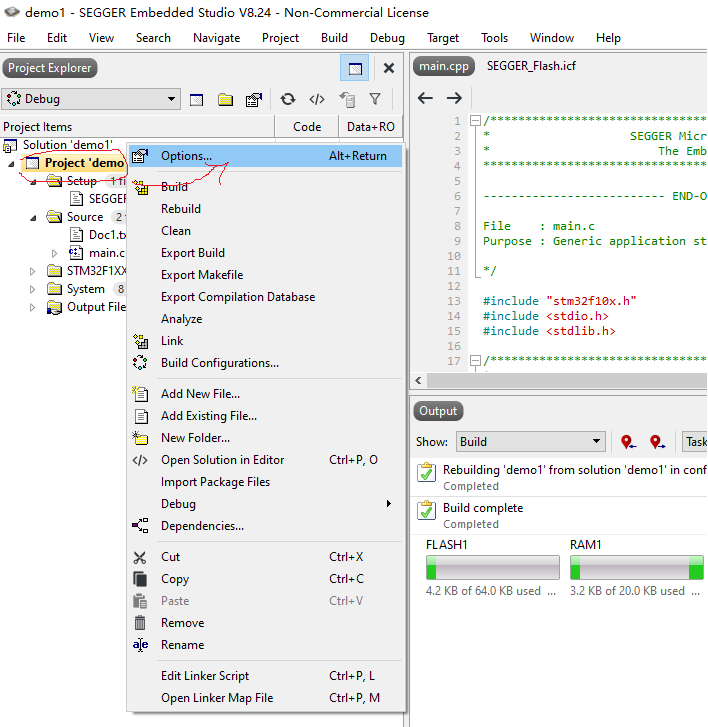The width and height of the screenshot is (708, 727).
Task: Switch to the SEGGER_Flash.icf editor tab
Action: coord(531,66)
